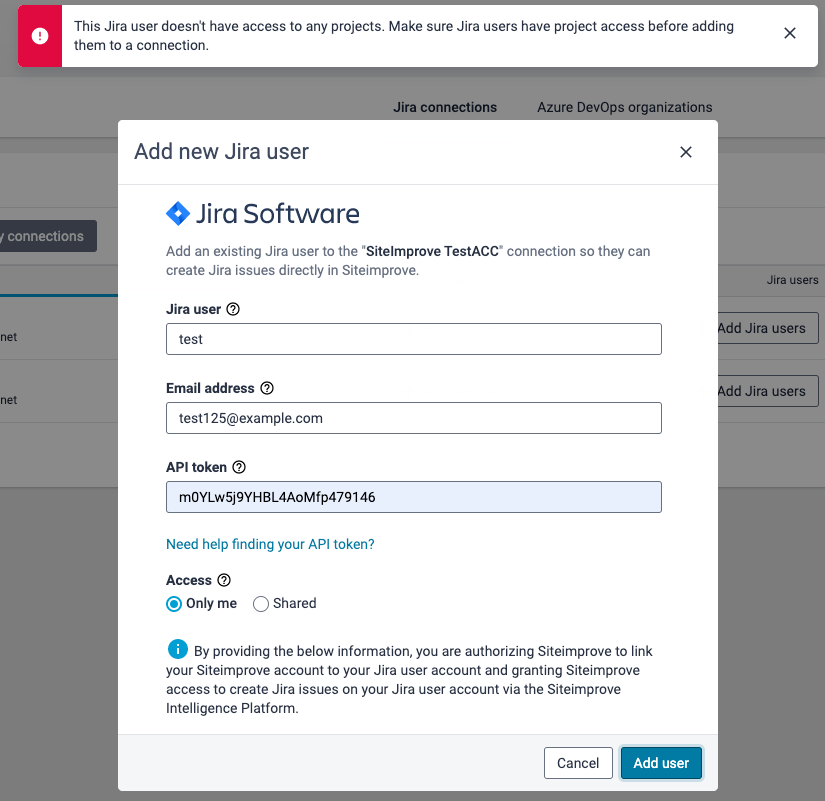Switch to Jira connections tab

click(x=445, y=107)
